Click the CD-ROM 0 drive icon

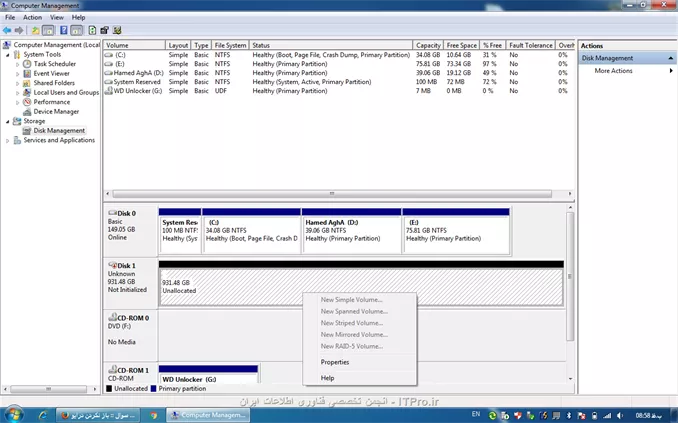112,317
